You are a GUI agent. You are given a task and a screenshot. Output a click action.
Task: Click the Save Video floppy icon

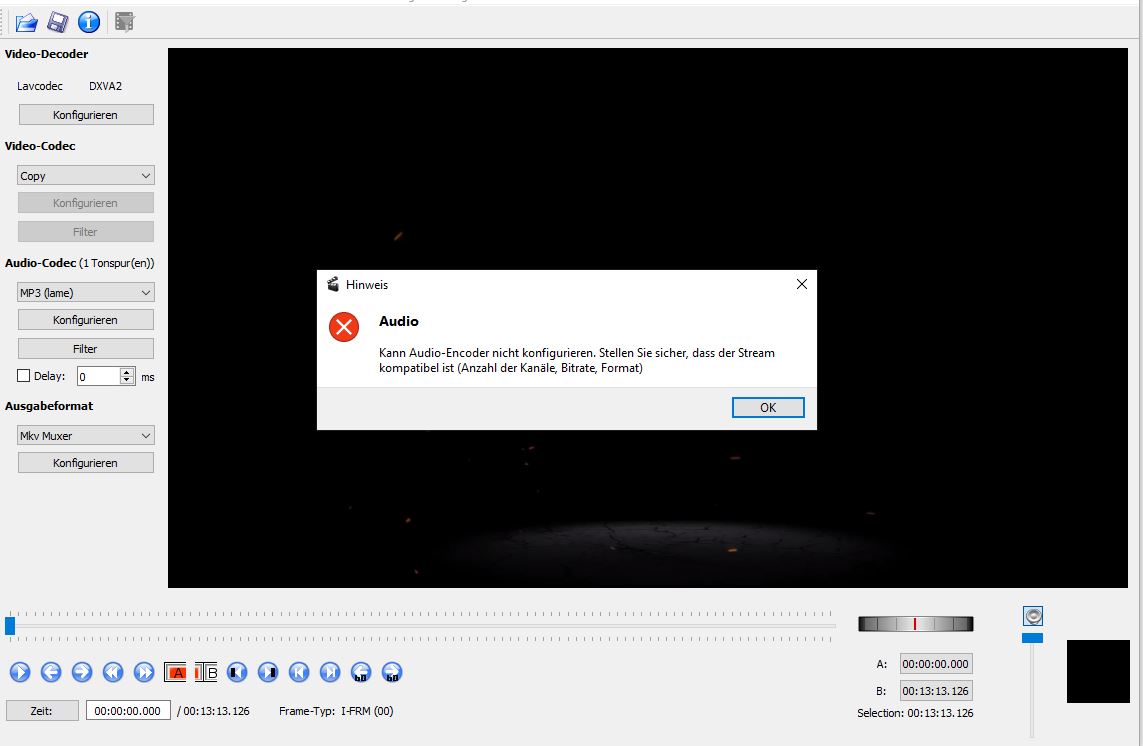58,21
